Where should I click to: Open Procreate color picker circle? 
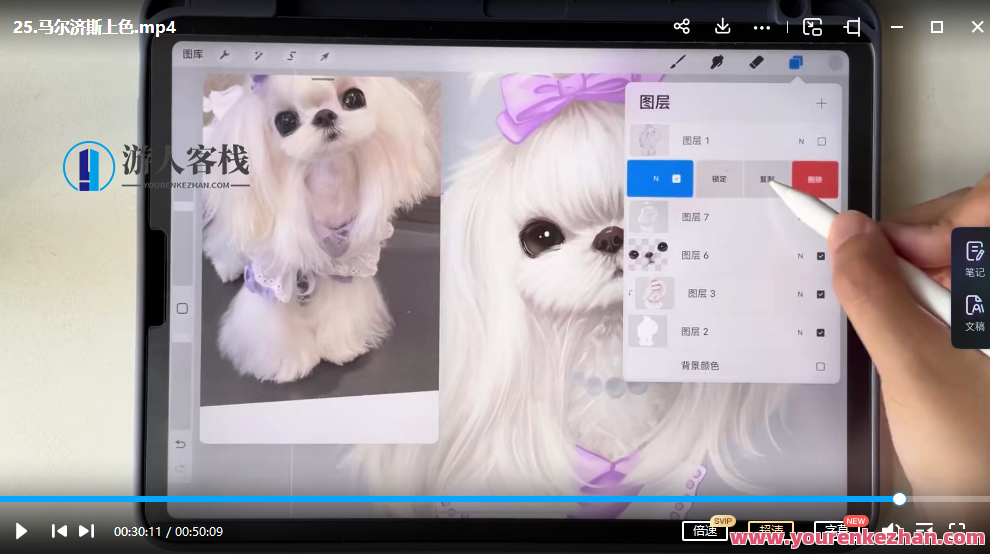[835, 63]
